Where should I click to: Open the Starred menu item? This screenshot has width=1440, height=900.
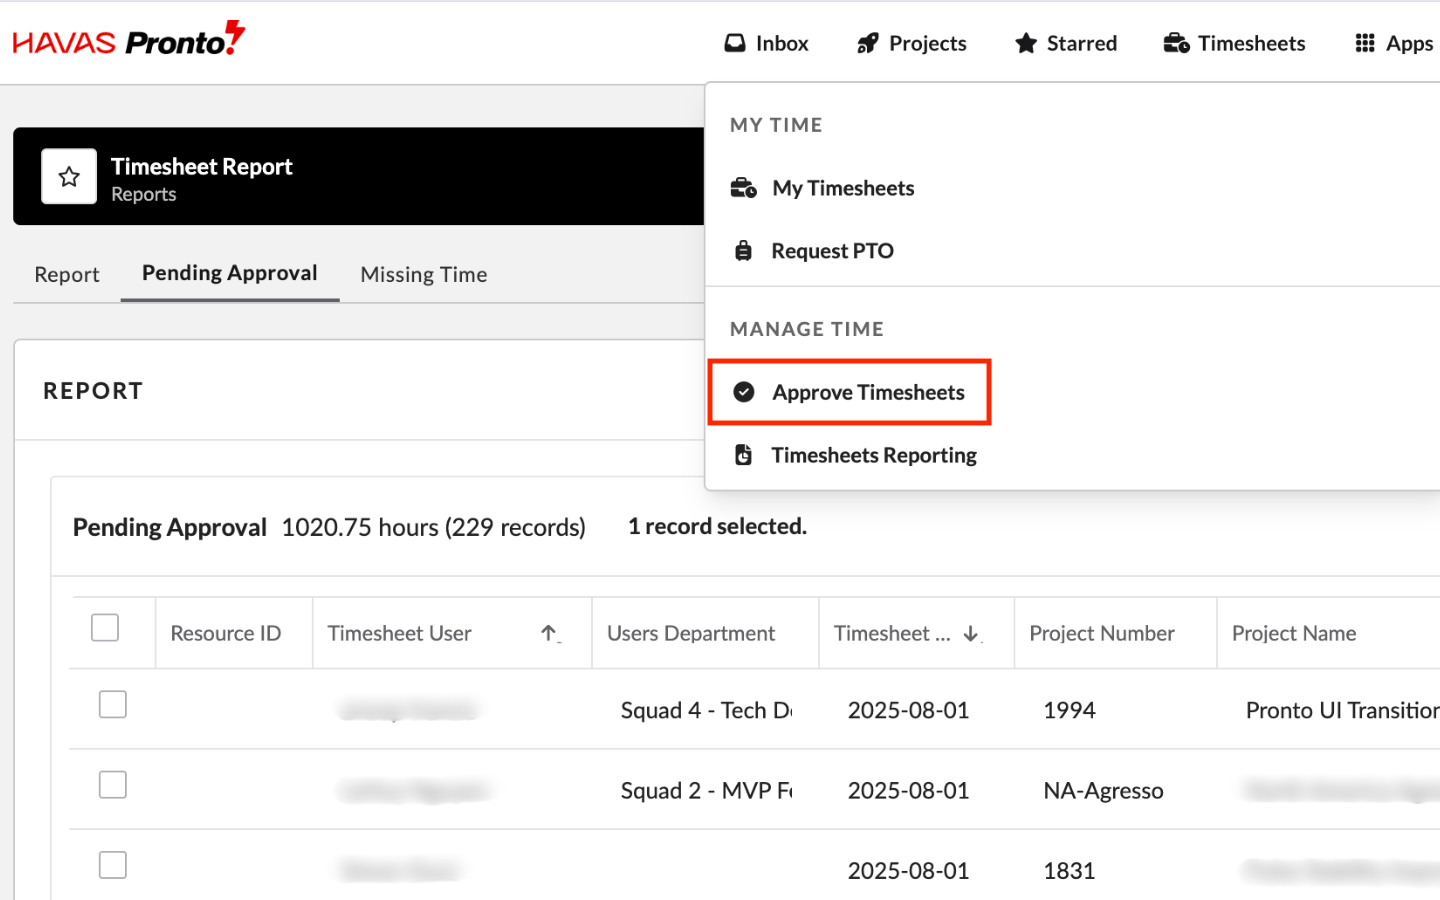coord(1066,43)
